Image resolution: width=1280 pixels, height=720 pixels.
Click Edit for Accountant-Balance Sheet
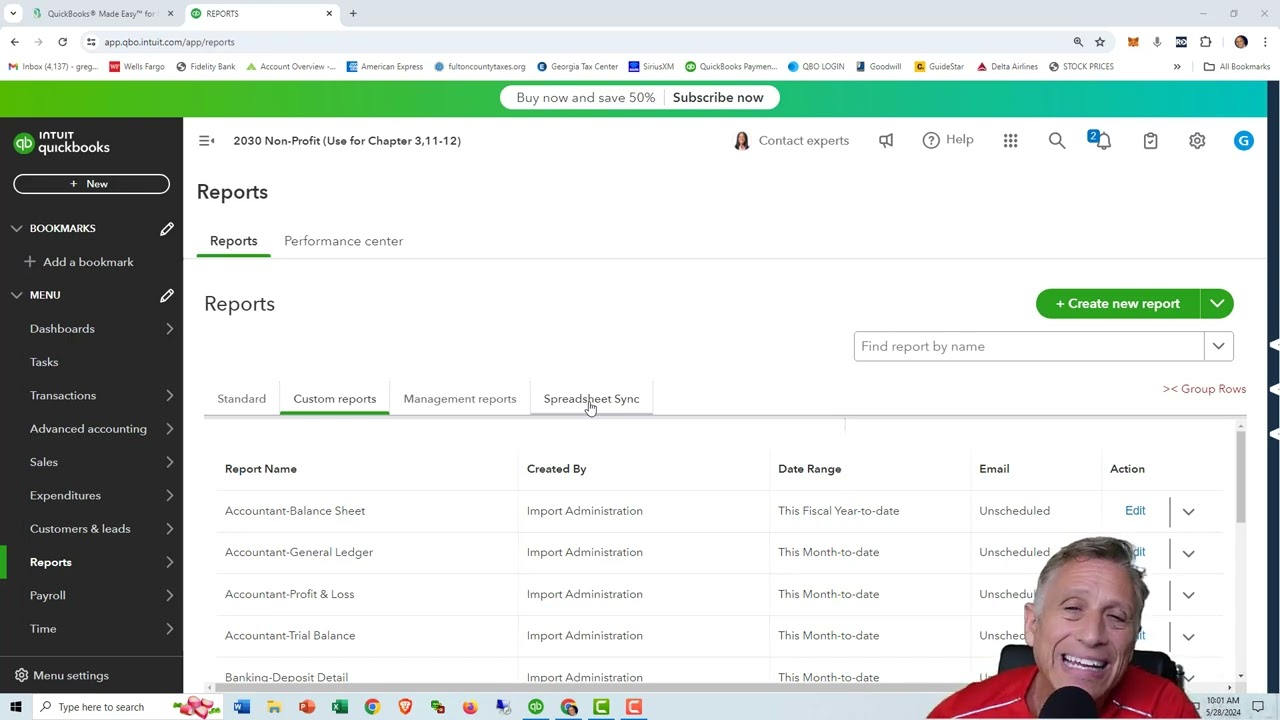coord(1135,511)
